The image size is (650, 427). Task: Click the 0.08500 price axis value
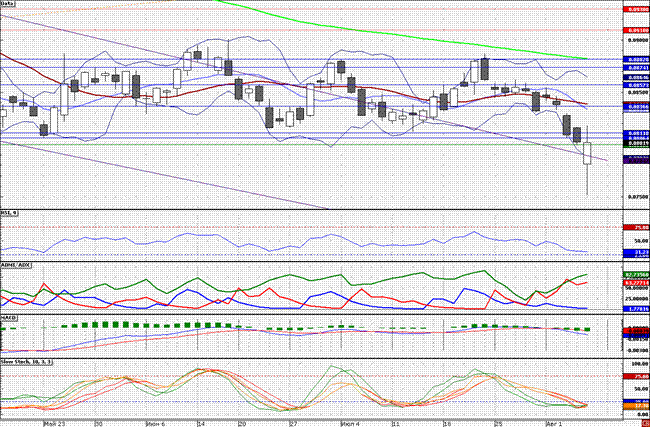click(x=637, y=92)
